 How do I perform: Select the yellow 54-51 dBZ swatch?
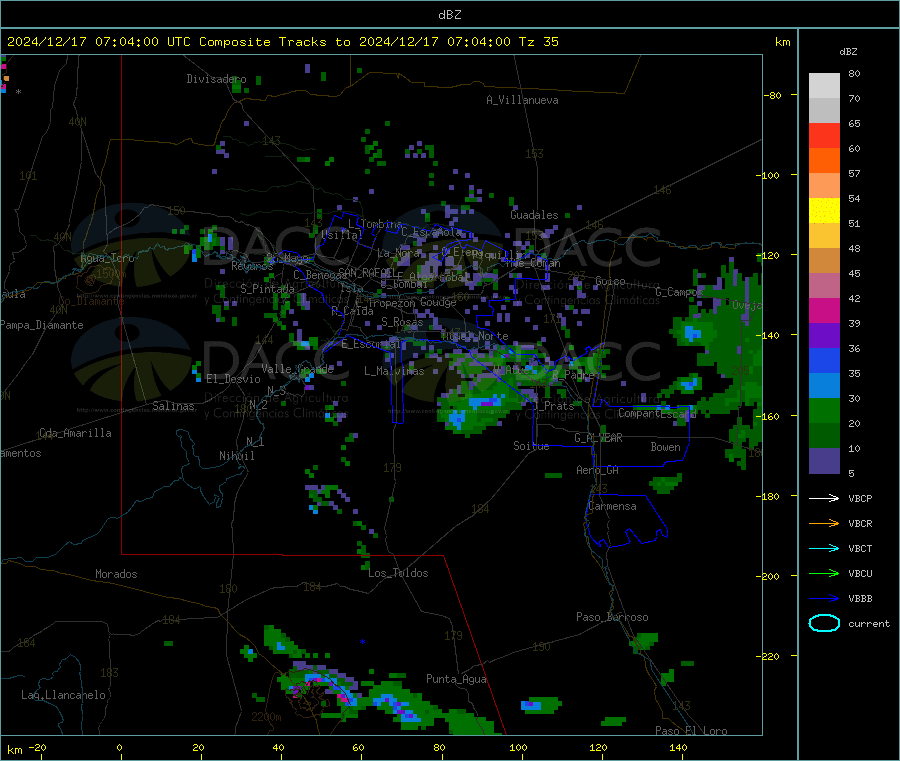click(x=824, y=211)
